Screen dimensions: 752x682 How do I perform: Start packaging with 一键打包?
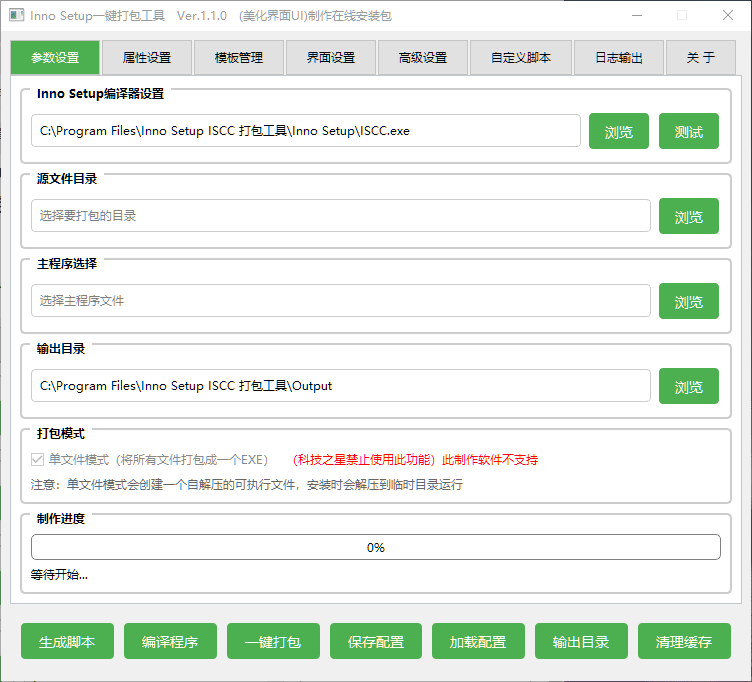[273, 642]
